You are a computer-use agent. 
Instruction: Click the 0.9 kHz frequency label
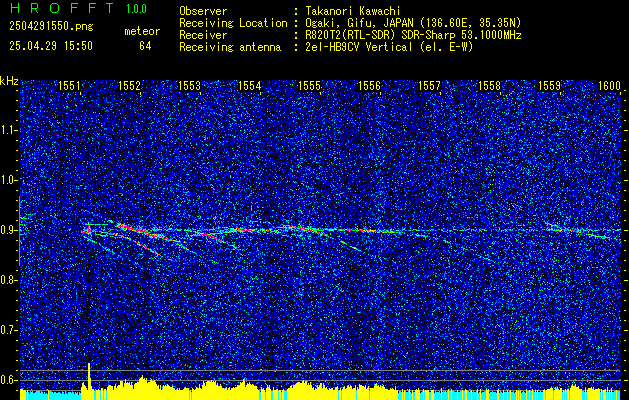coord(8,230)
